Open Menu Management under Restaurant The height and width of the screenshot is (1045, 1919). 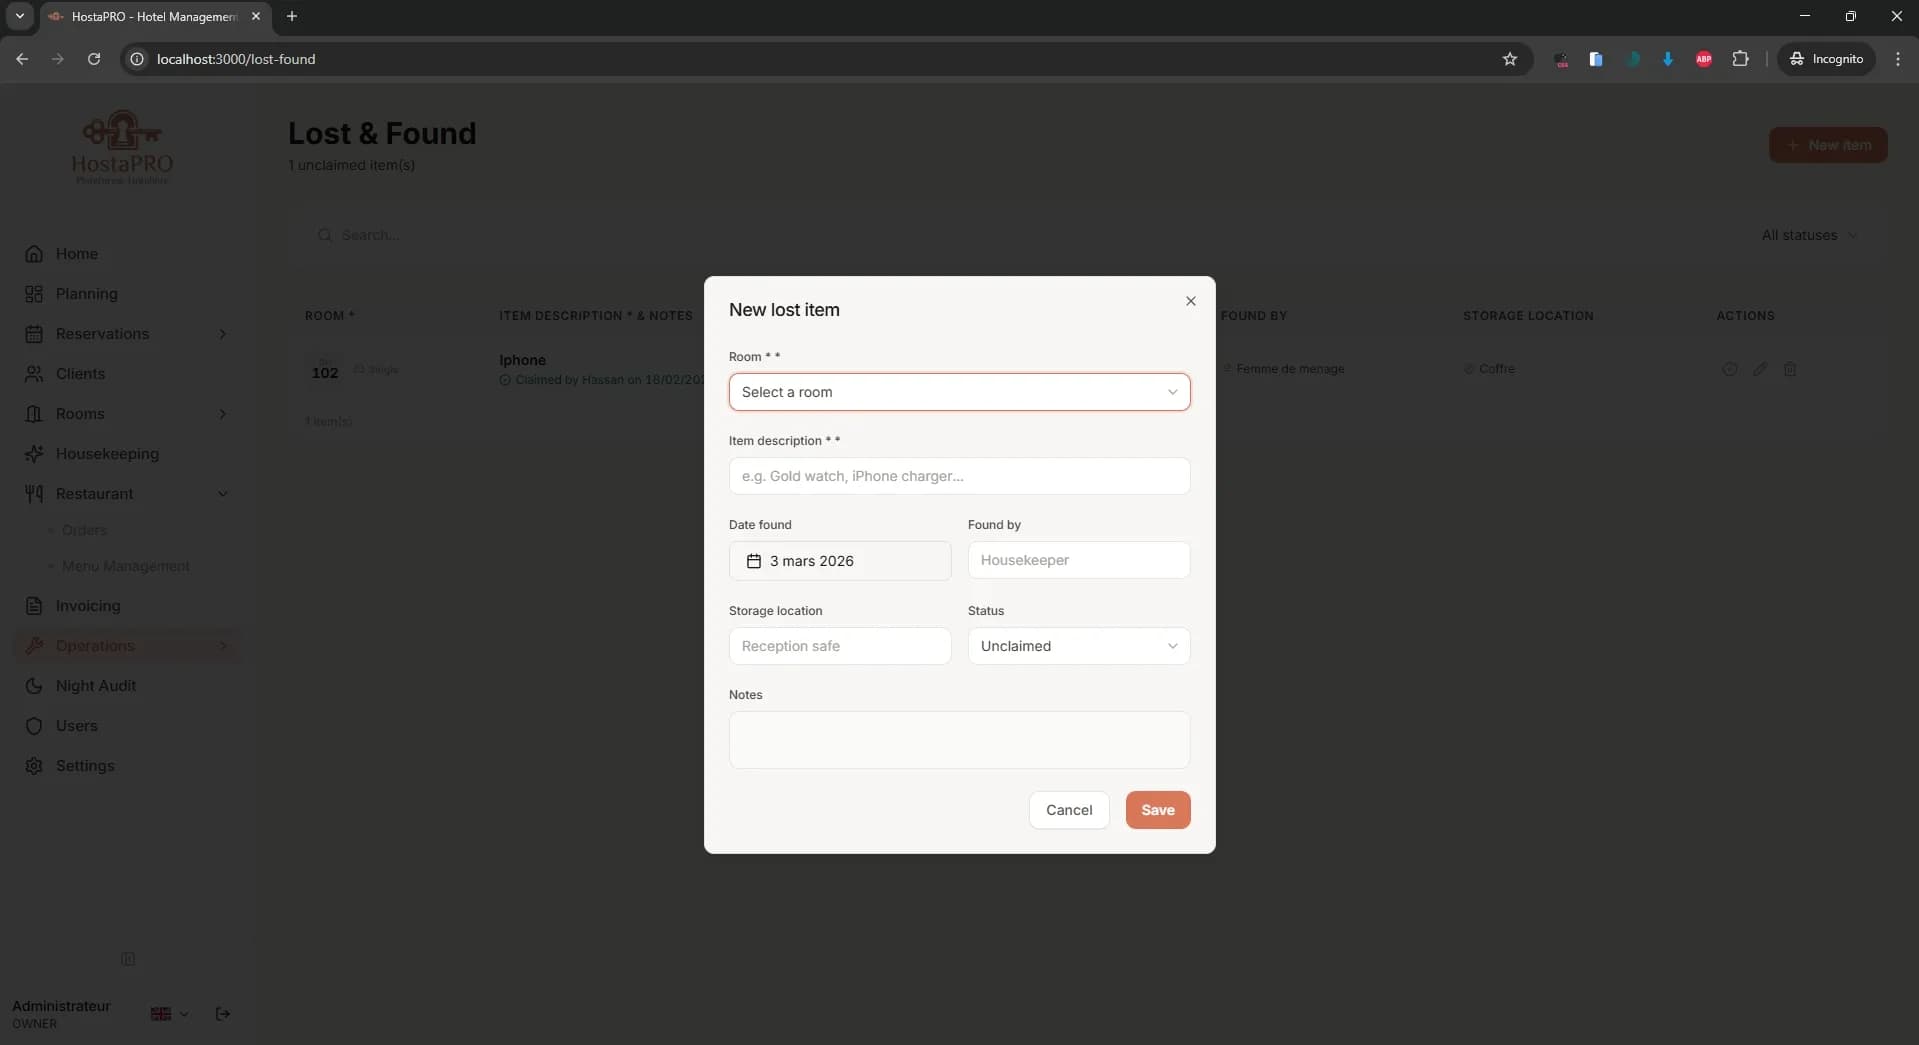tap(124, 566)
